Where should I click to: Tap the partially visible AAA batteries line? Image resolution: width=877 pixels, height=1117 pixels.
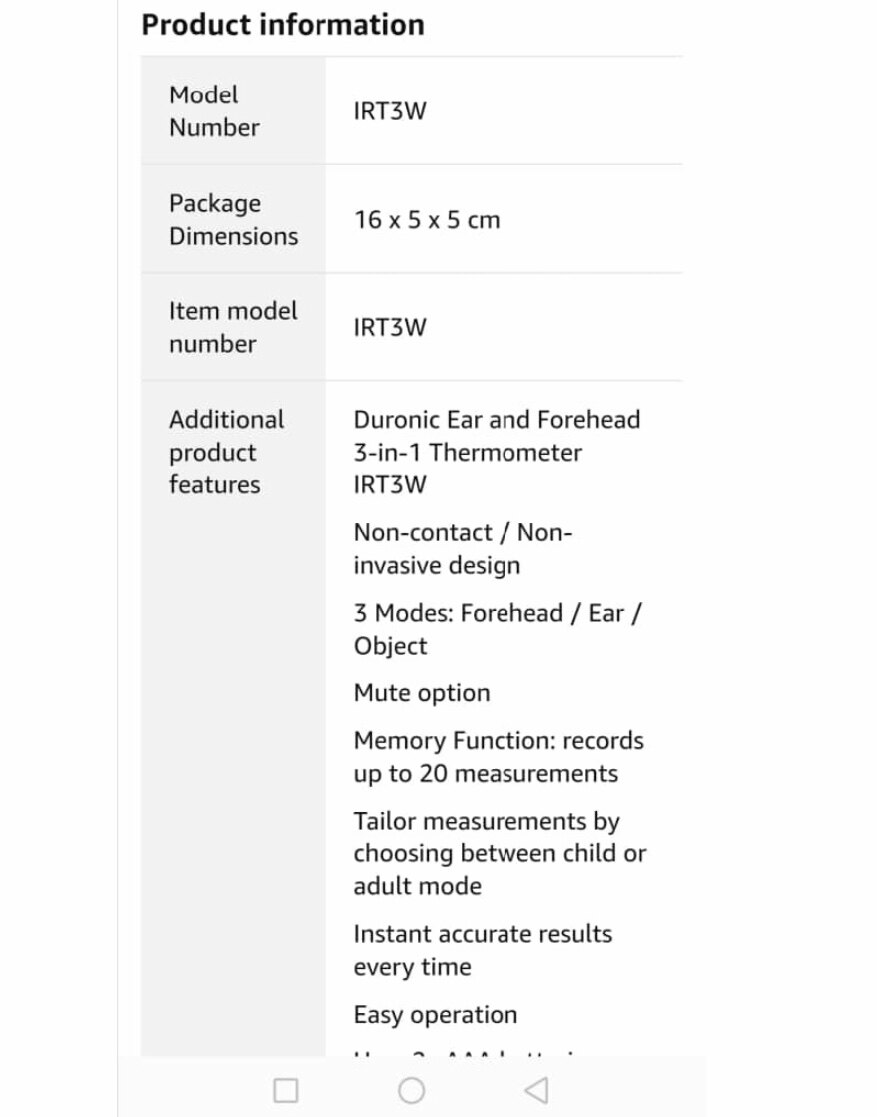click(x=470, y=1052)
